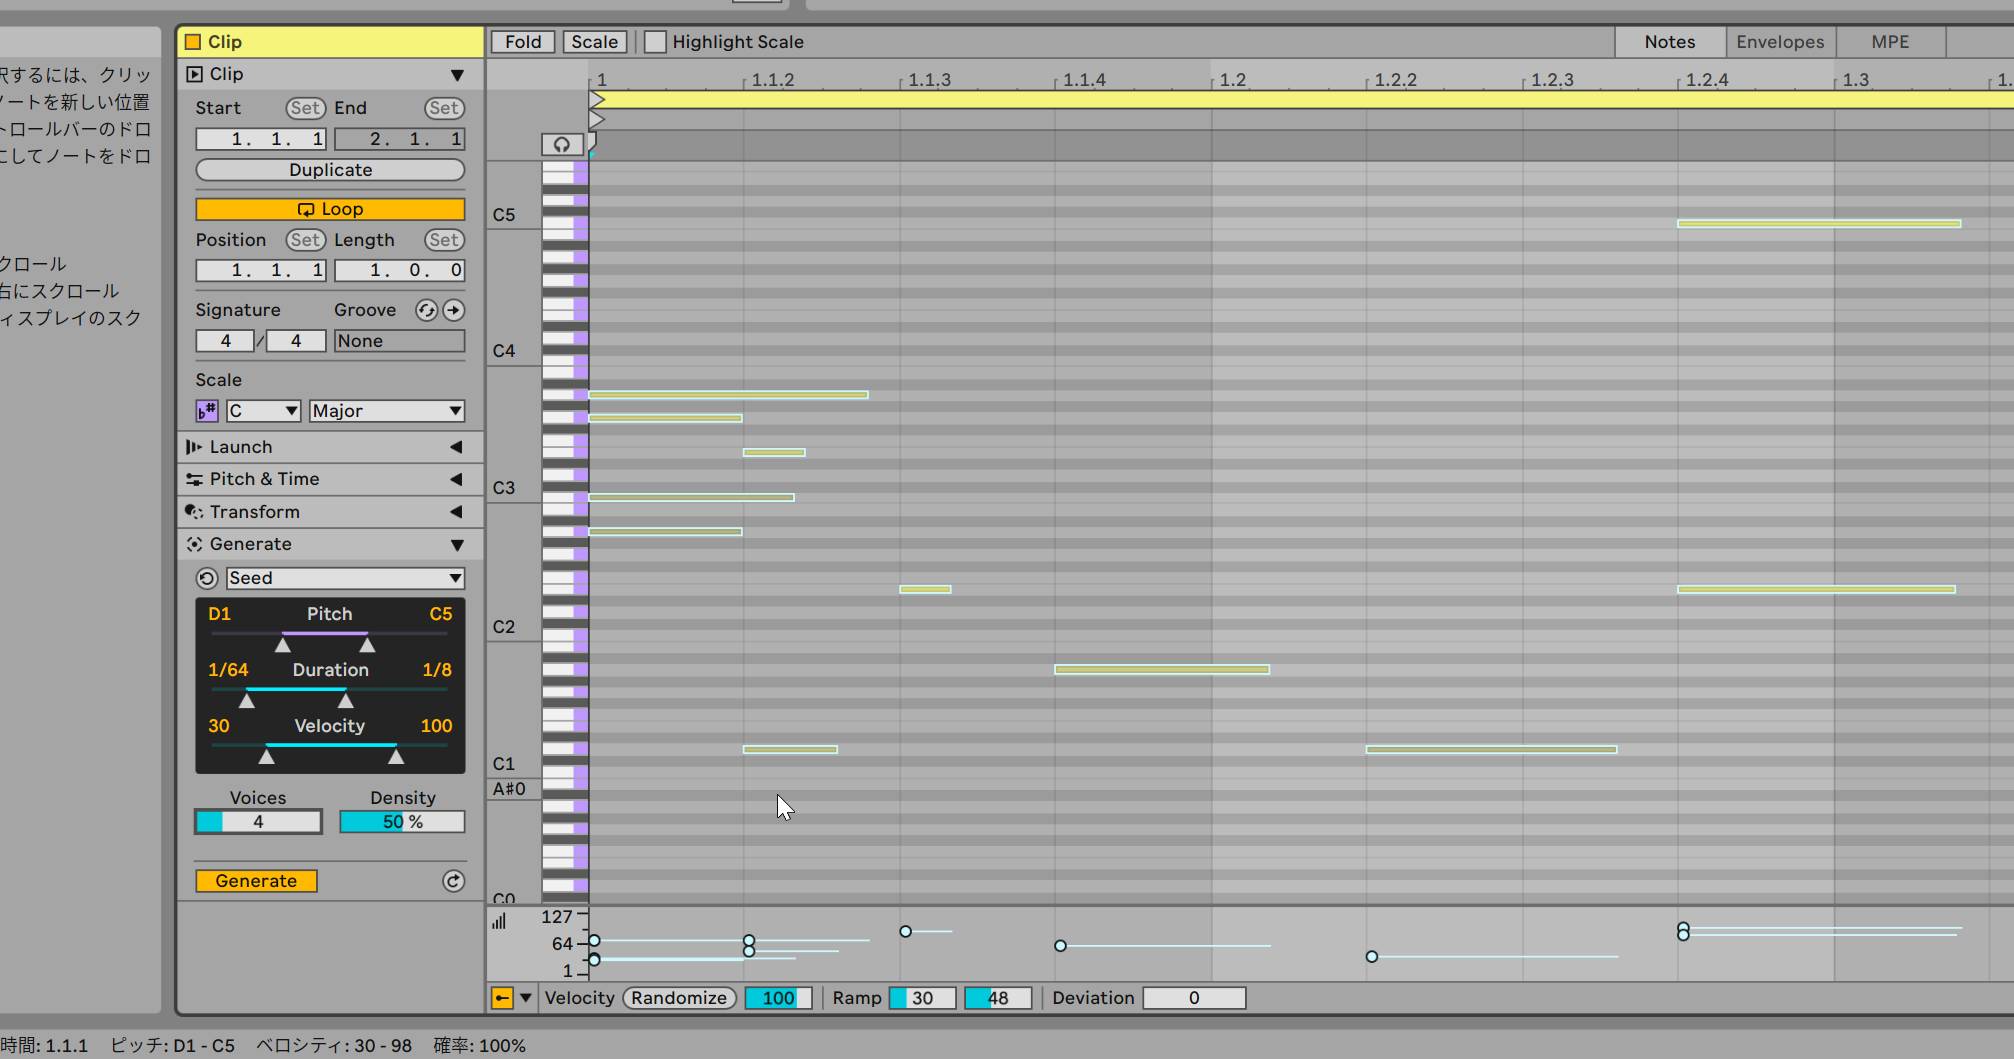This screenshot has height=1059, width=2014.
Task: Click the Ramp start value 30
Action: click(922, 998)
